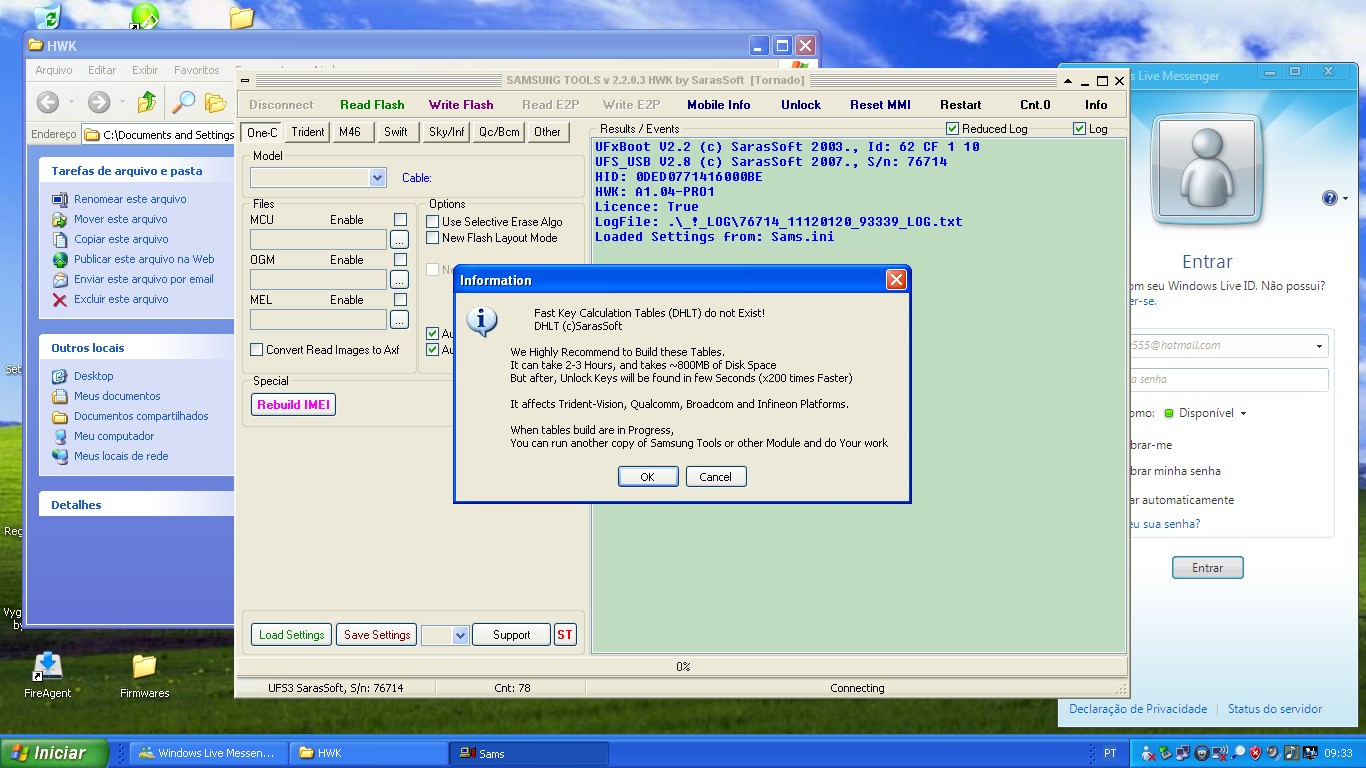Screen dimensions: 1366x768
Task: Check 'Convert Read Images to Axf'
Action: tap(257, 350)
